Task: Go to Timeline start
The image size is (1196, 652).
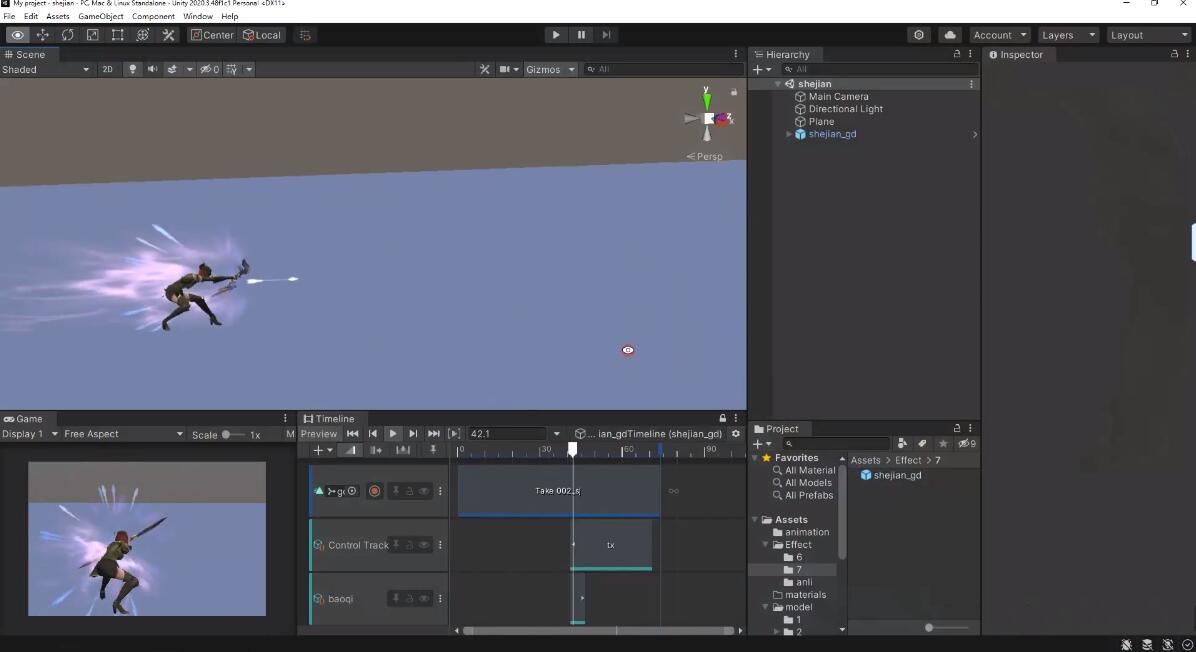Action: 352,434
